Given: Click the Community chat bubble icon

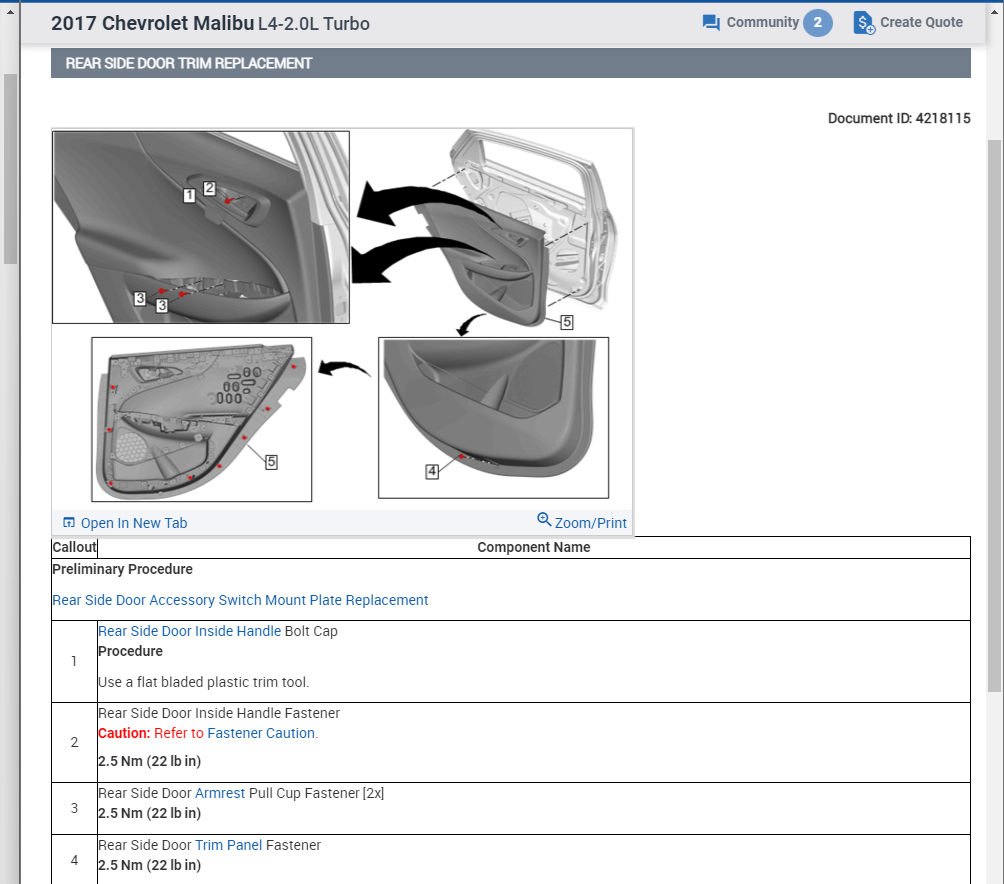Looking at the screenshot, I should (x=711, y=23).
